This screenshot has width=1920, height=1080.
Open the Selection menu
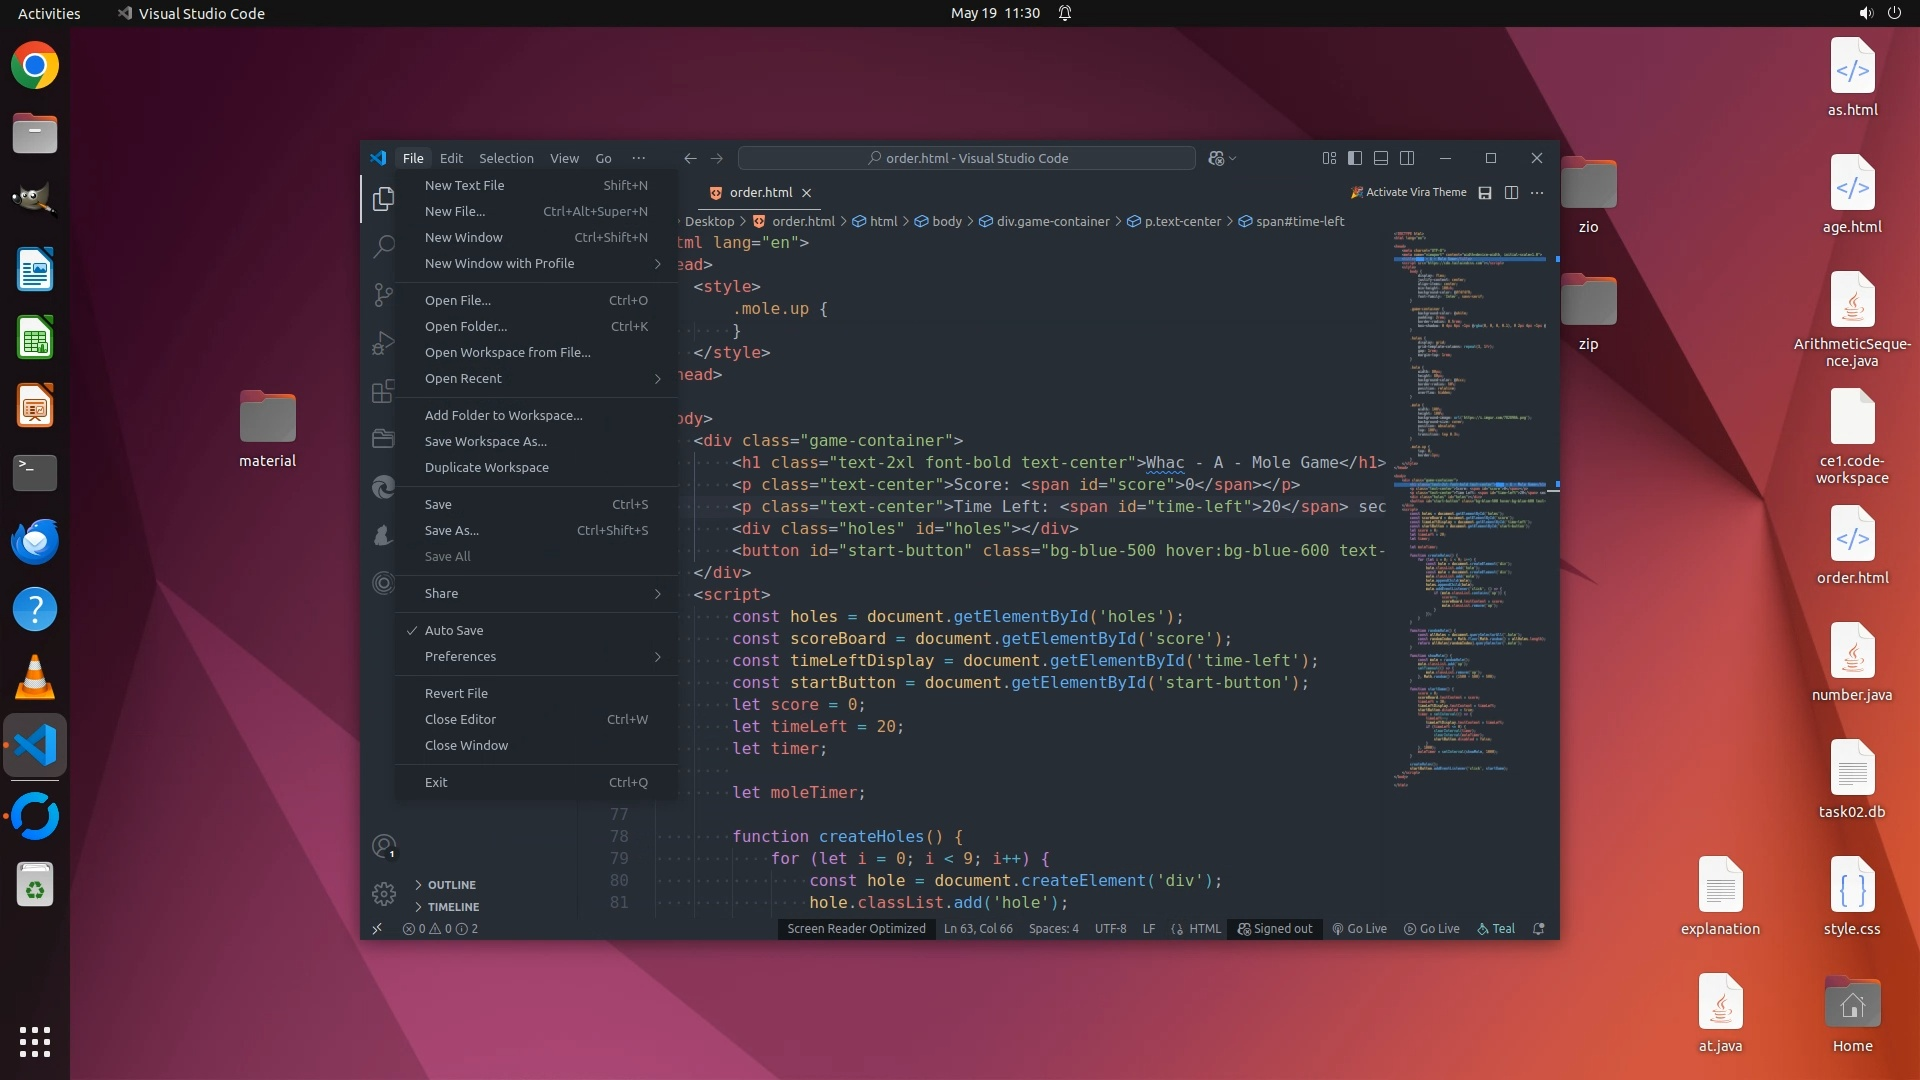[506, 158]
